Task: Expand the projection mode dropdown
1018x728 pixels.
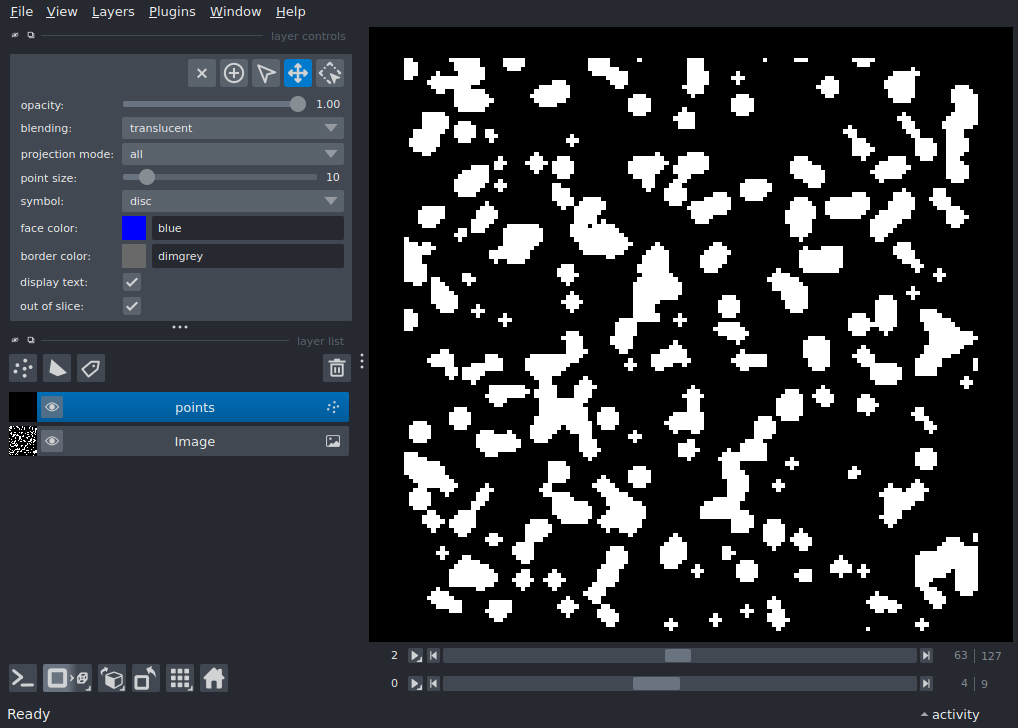Action: coord(232,154)
